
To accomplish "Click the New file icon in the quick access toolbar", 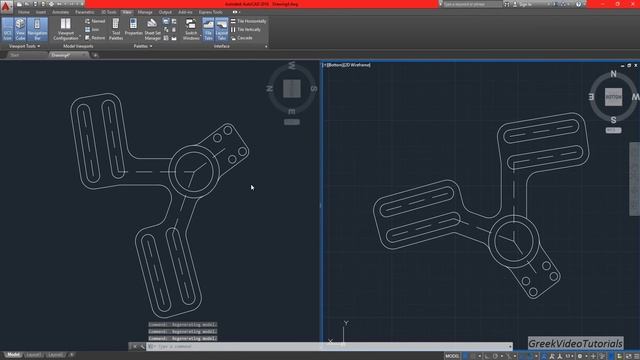I will (x=19, y=4).
